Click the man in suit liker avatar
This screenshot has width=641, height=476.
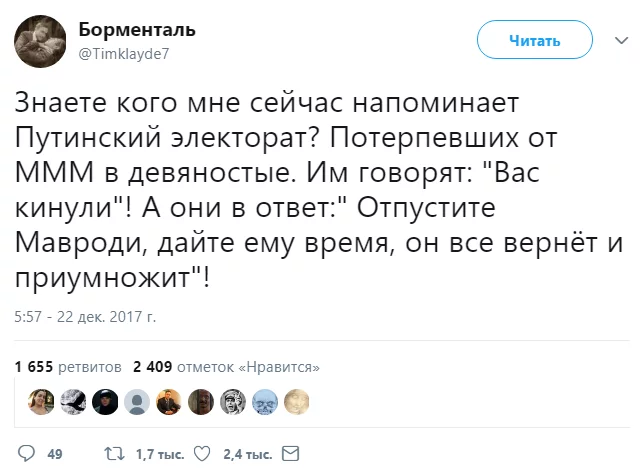click(x=169, y=402)
